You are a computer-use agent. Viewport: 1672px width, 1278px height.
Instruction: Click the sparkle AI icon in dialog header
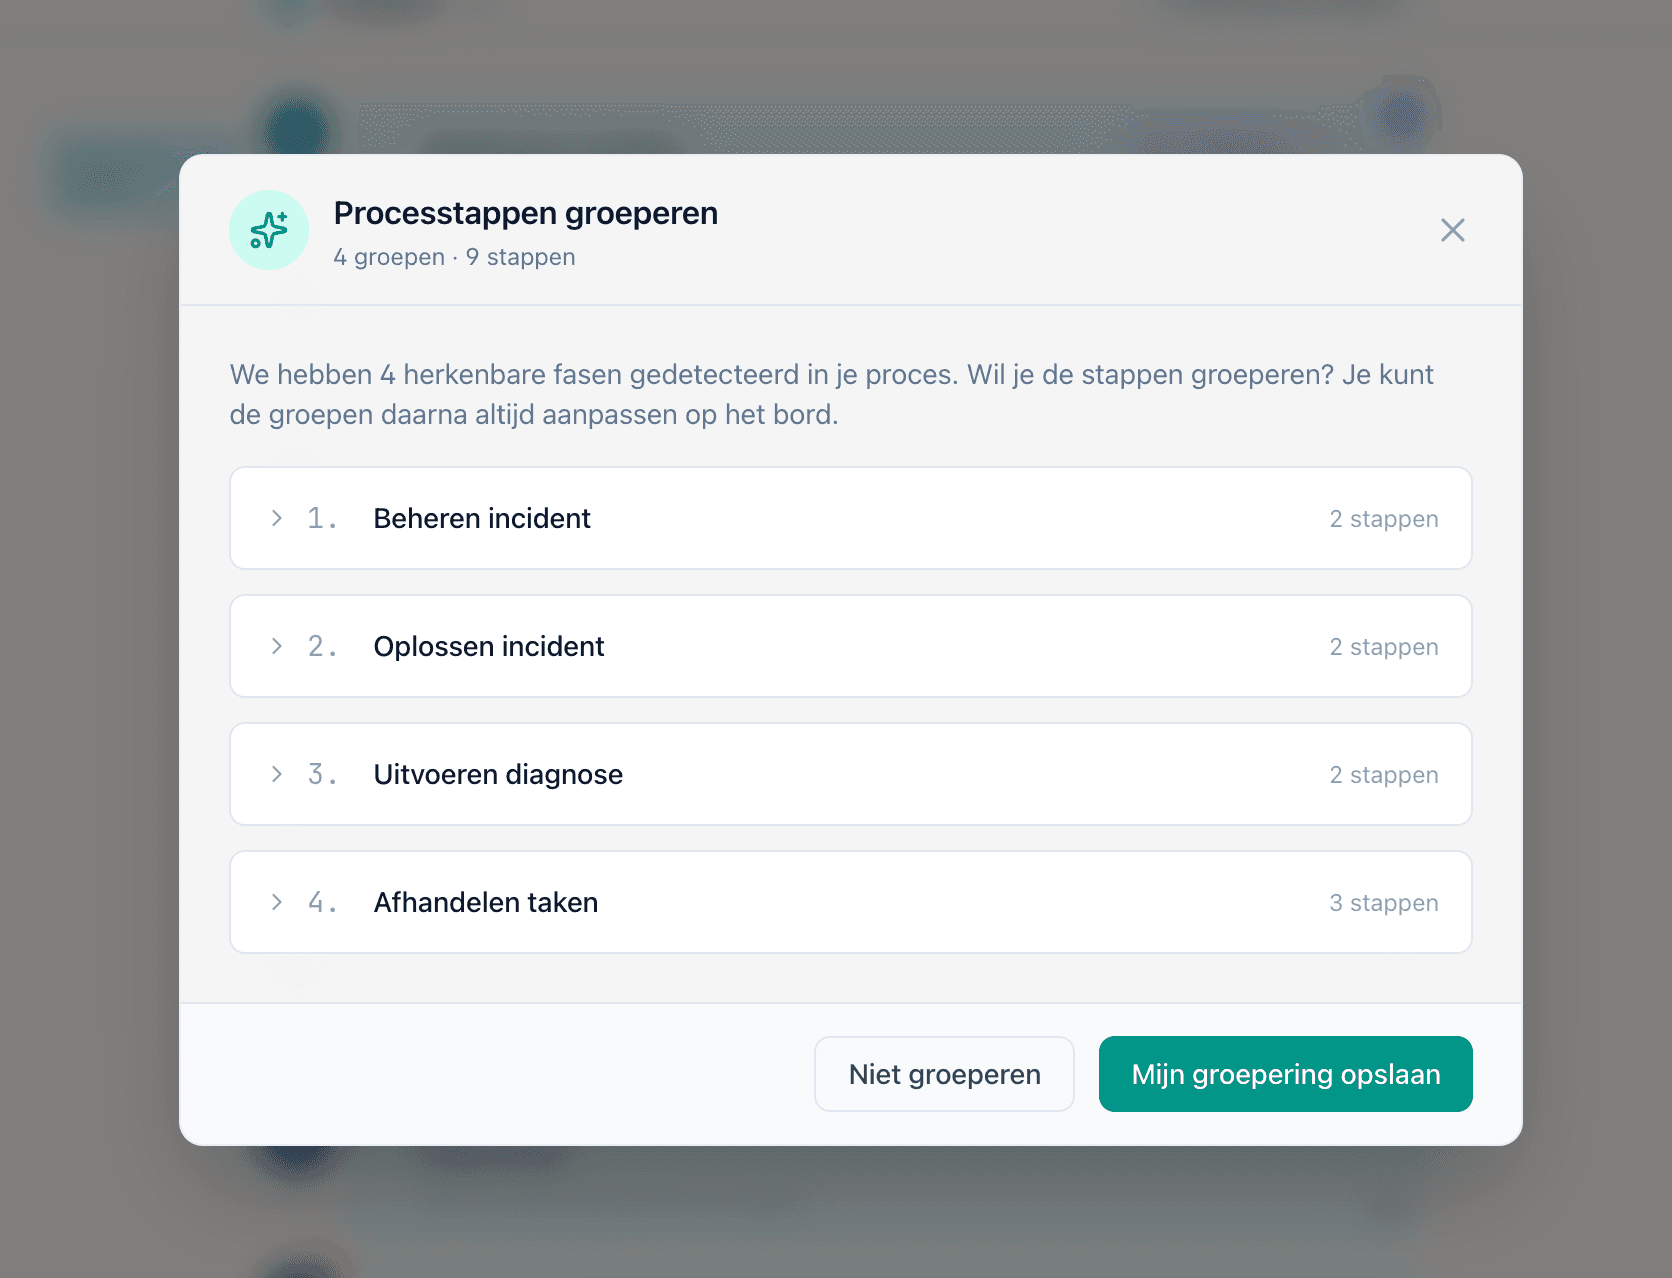(269, 230)
